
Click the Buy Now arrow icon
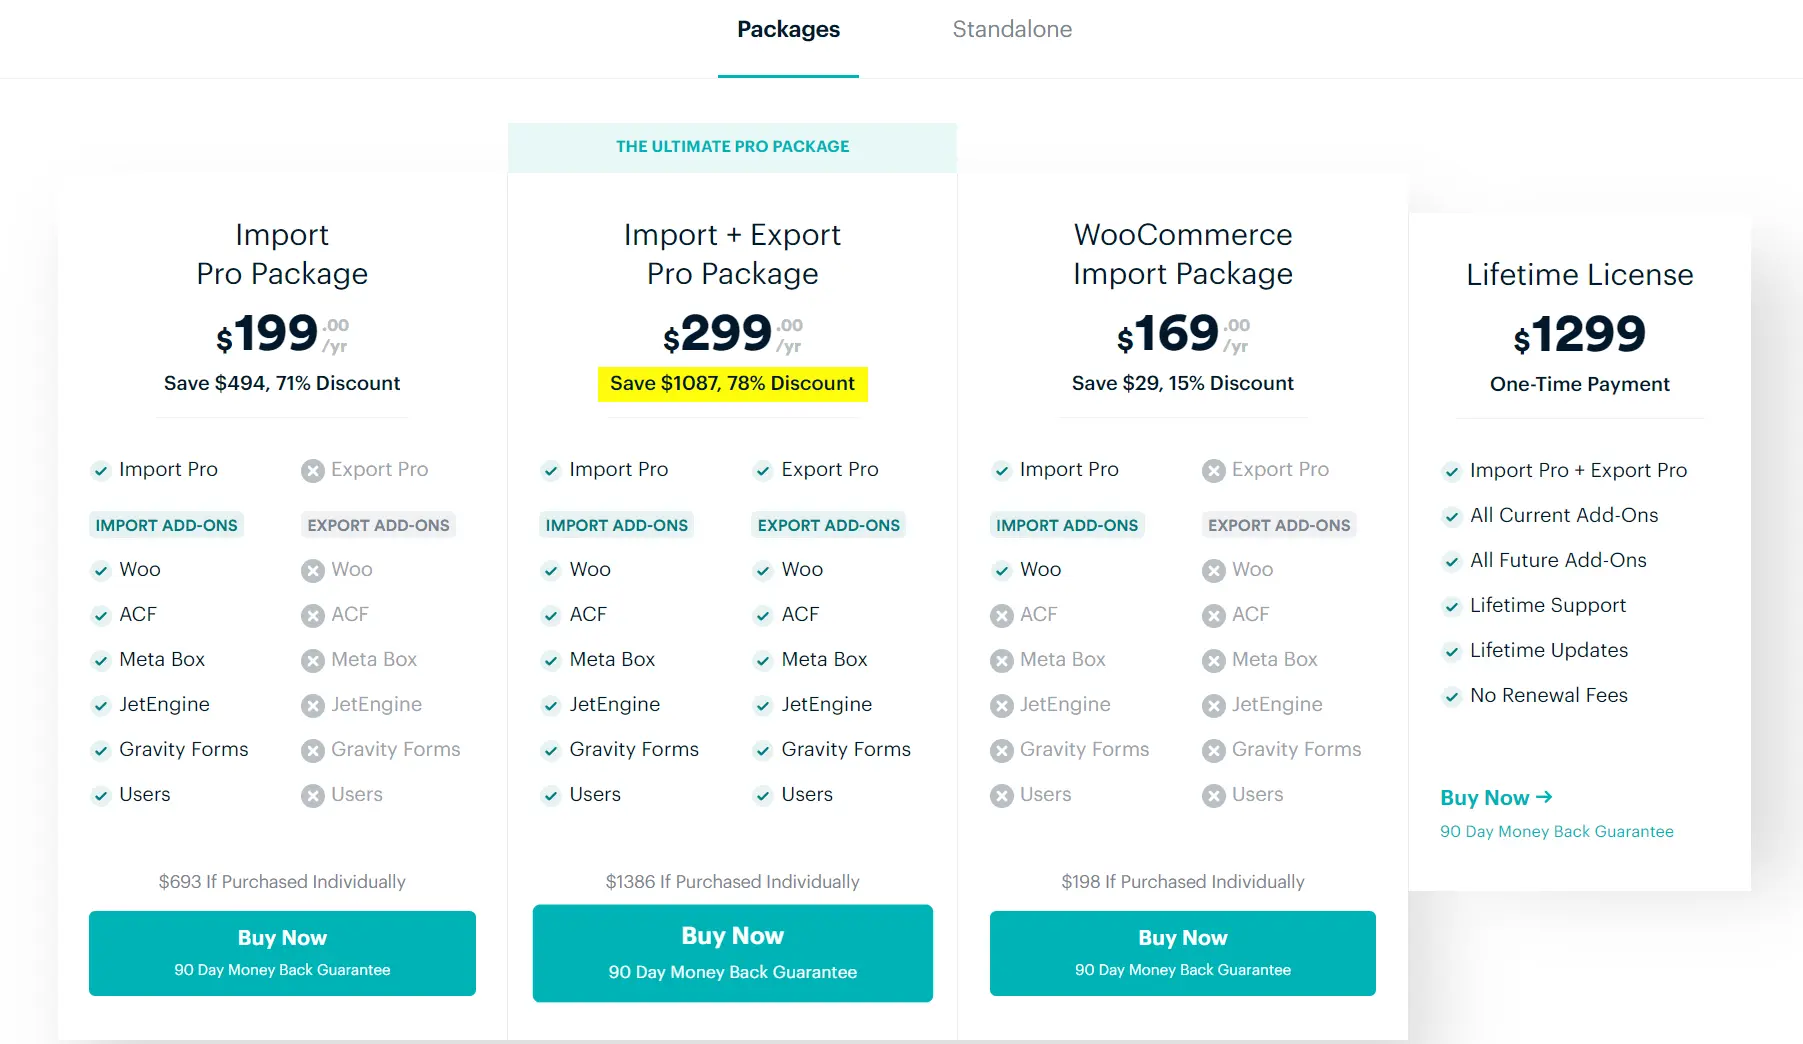(x=1543, y=798)
